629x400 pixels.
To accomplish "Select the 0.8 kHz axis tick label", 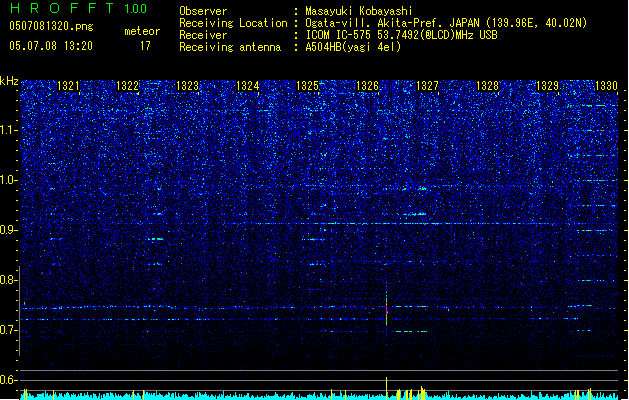I will click(9, 280).
